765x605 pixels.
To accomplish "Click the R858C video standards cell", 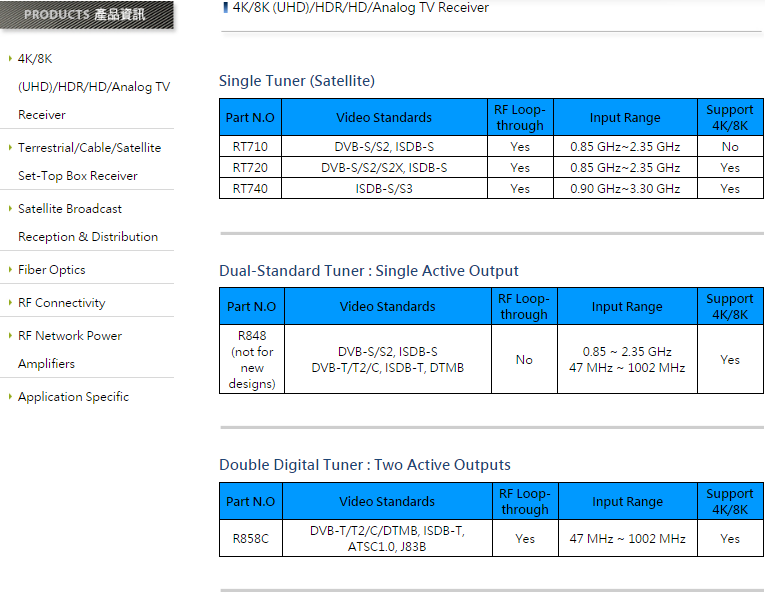I will (387, 538).
